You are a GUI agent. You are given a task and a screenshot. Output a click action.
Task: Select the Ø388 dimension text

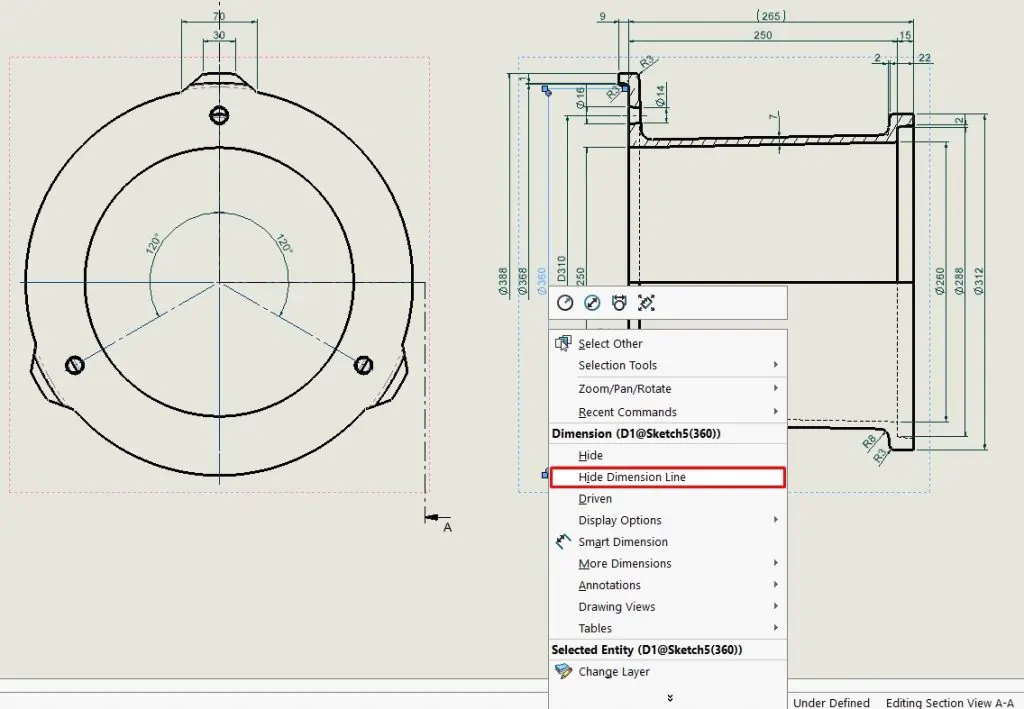coord(503,281)
